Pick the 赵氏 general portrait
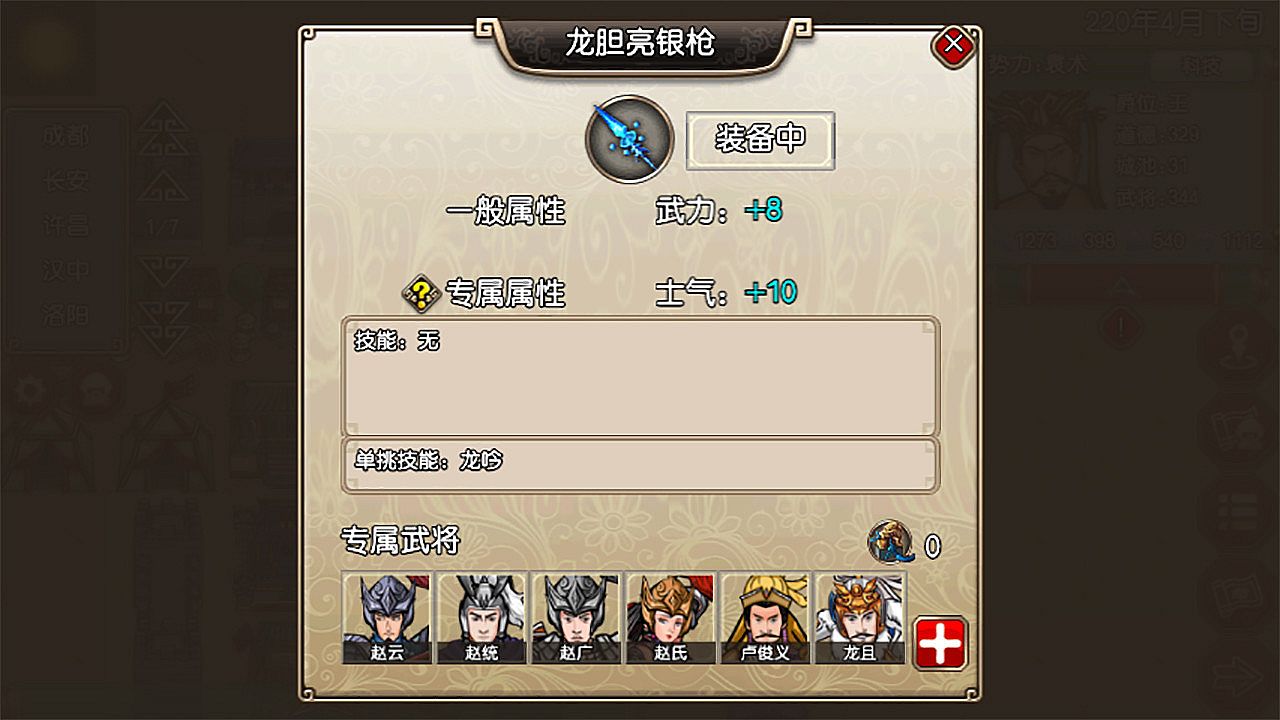Image resolution: width=1280 pixels, height=720 pixels. [x=671, y=618]
